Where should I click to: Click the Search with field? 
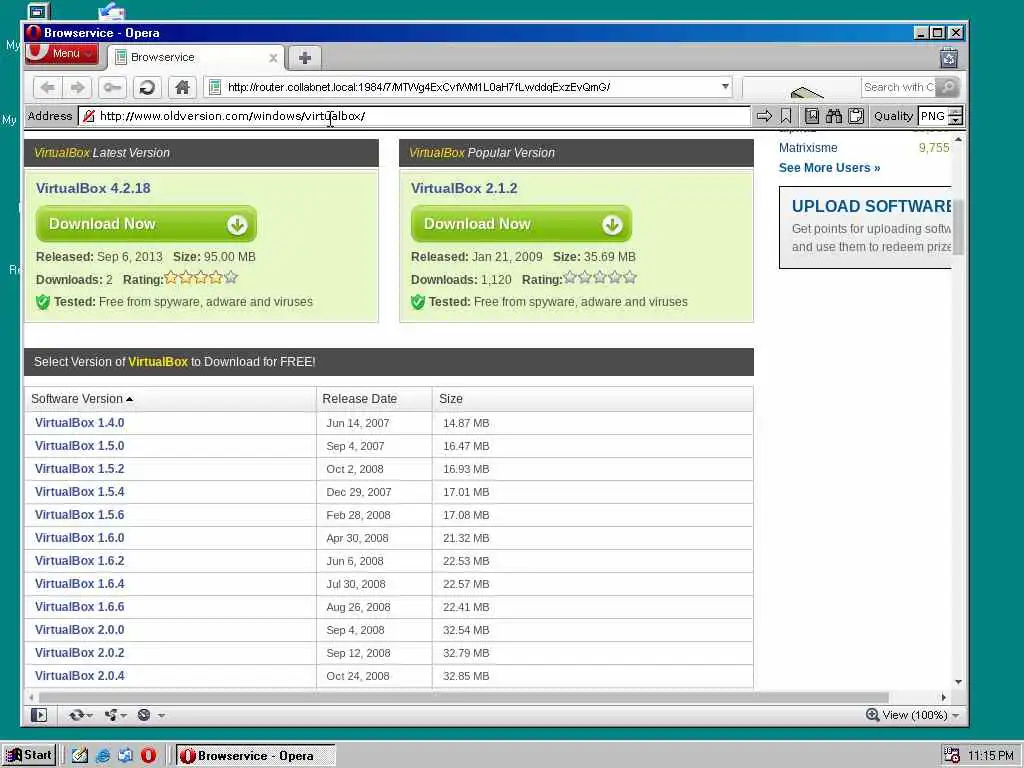click(899, 87)
